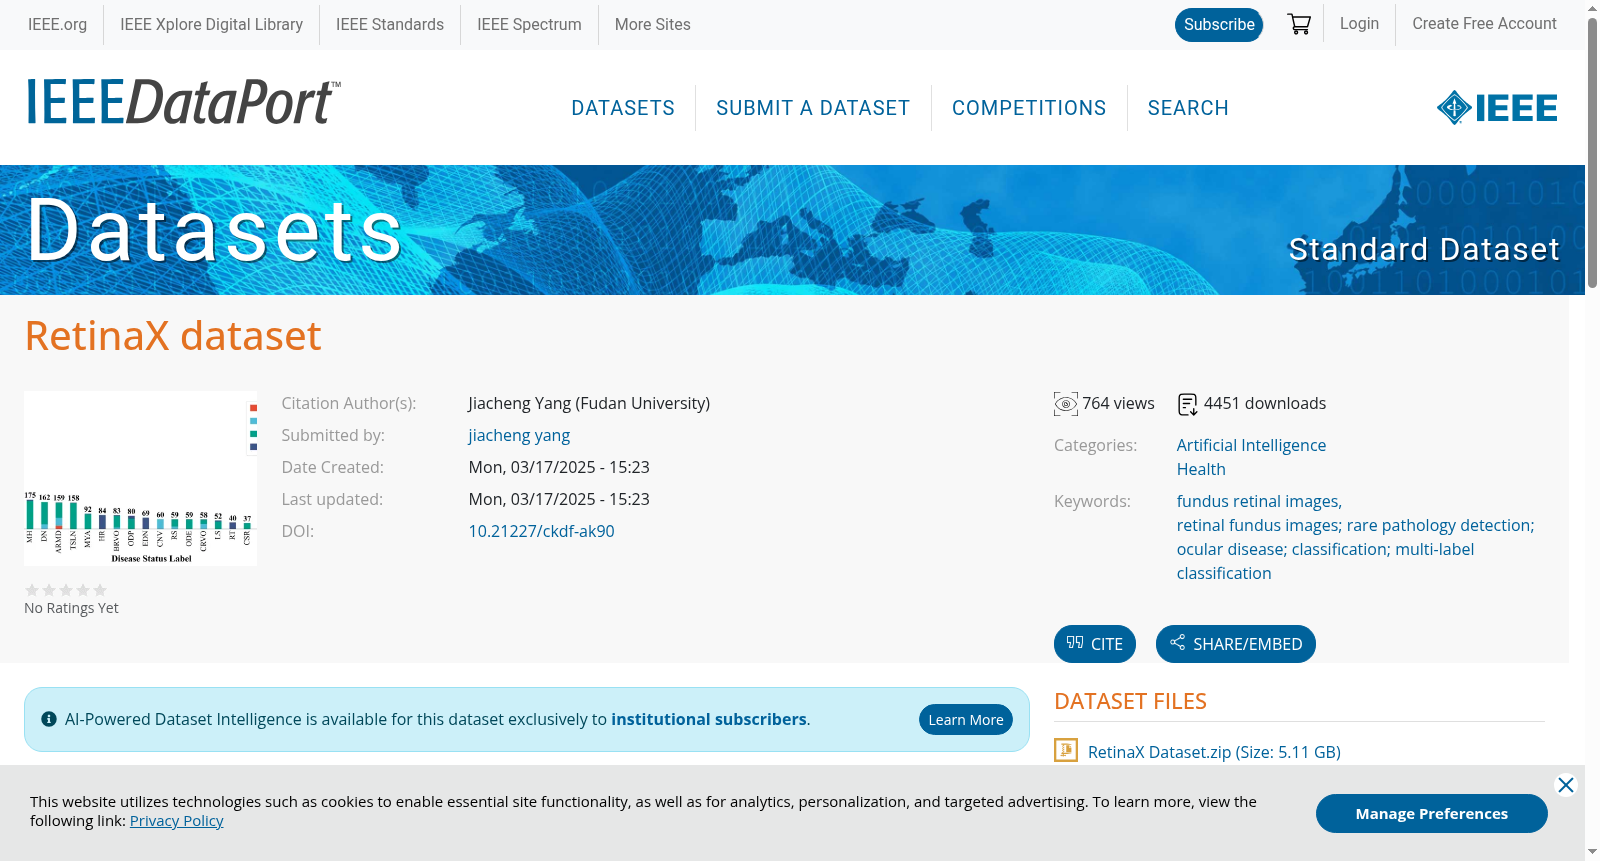The width and height of the screenshot is (1600, 861).
Task: Open the Privacy Policy link
Action: click(176, 821)
